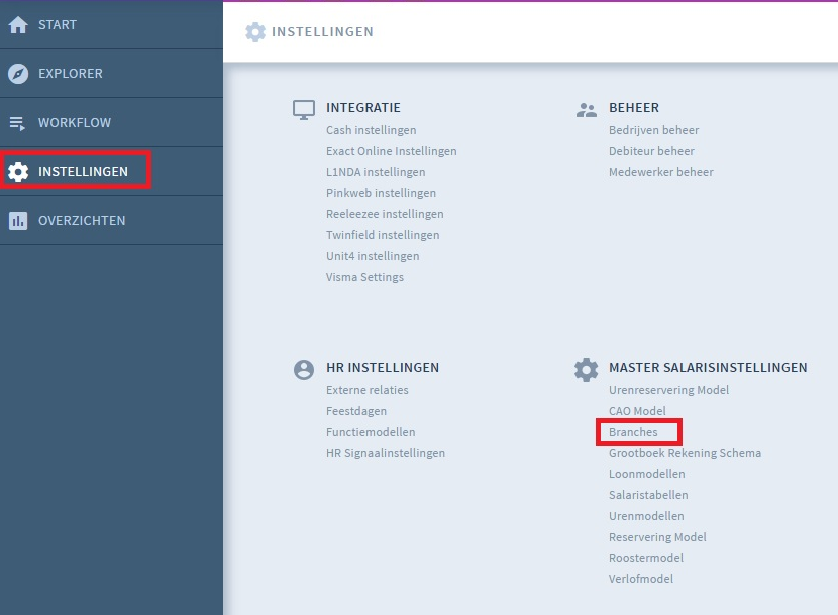Open HR Signaalinstellingen
The width and height of the screenshot is (838, 615).
tap(385, 453)
